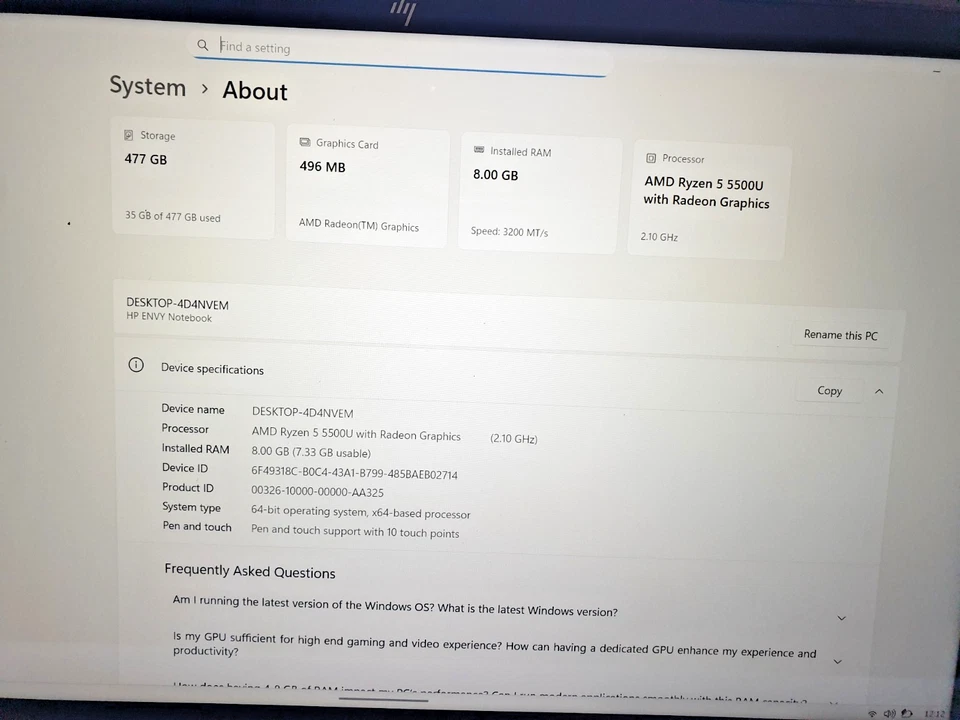
Task: Select the Installed RAM value 8.00 GB
Action: click(x=495, y=174)
